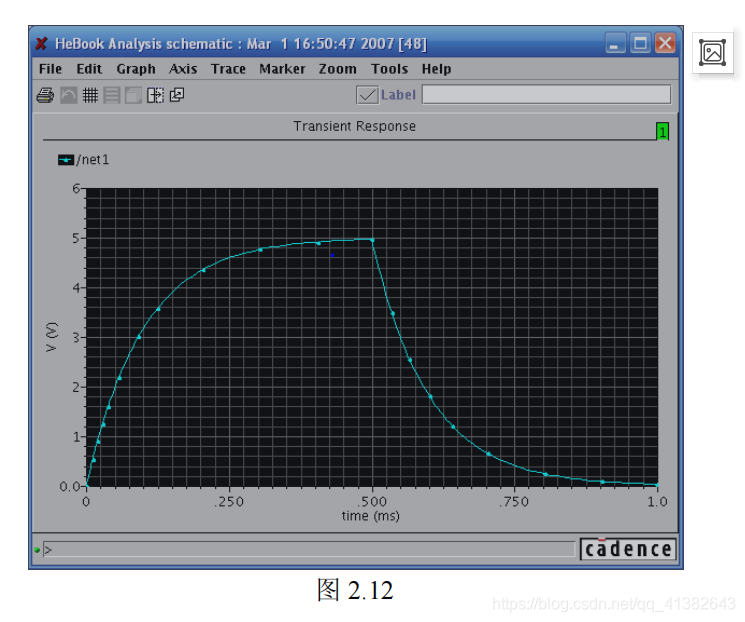Image resolution: width=745 pixels, height=622 pixels.
Task: Click the Label text input field
Action: click(x=546, y=95)
